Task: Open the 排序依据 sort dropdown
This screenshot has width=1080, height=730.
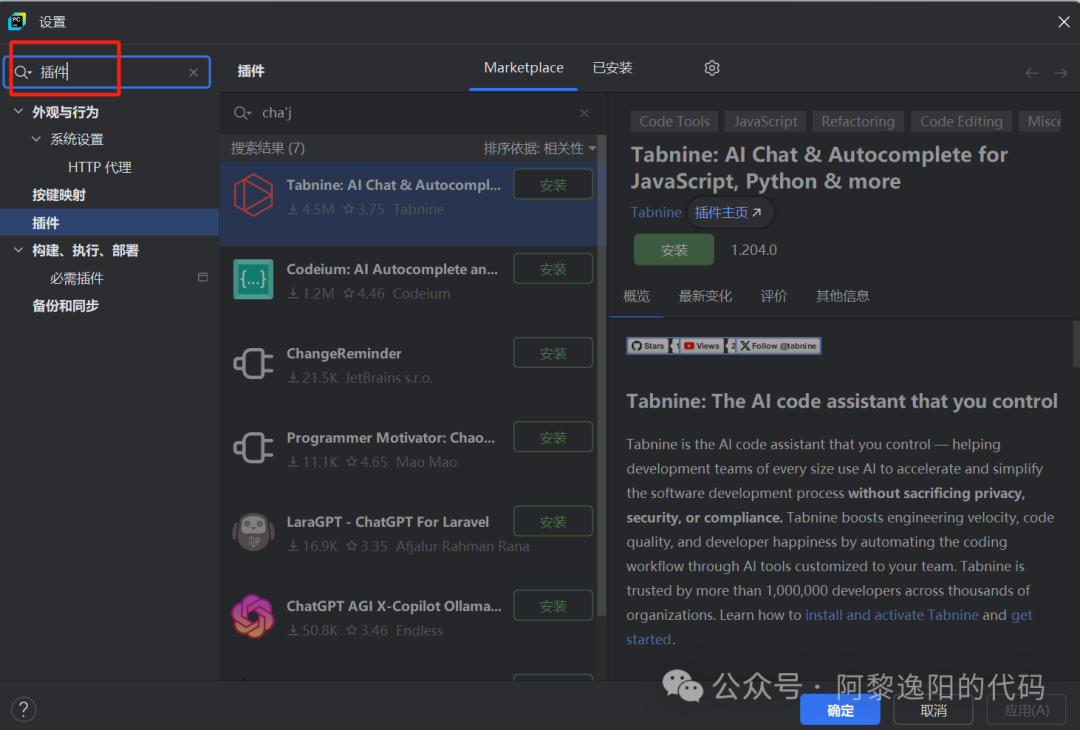Action: click(x=539, y=148)
